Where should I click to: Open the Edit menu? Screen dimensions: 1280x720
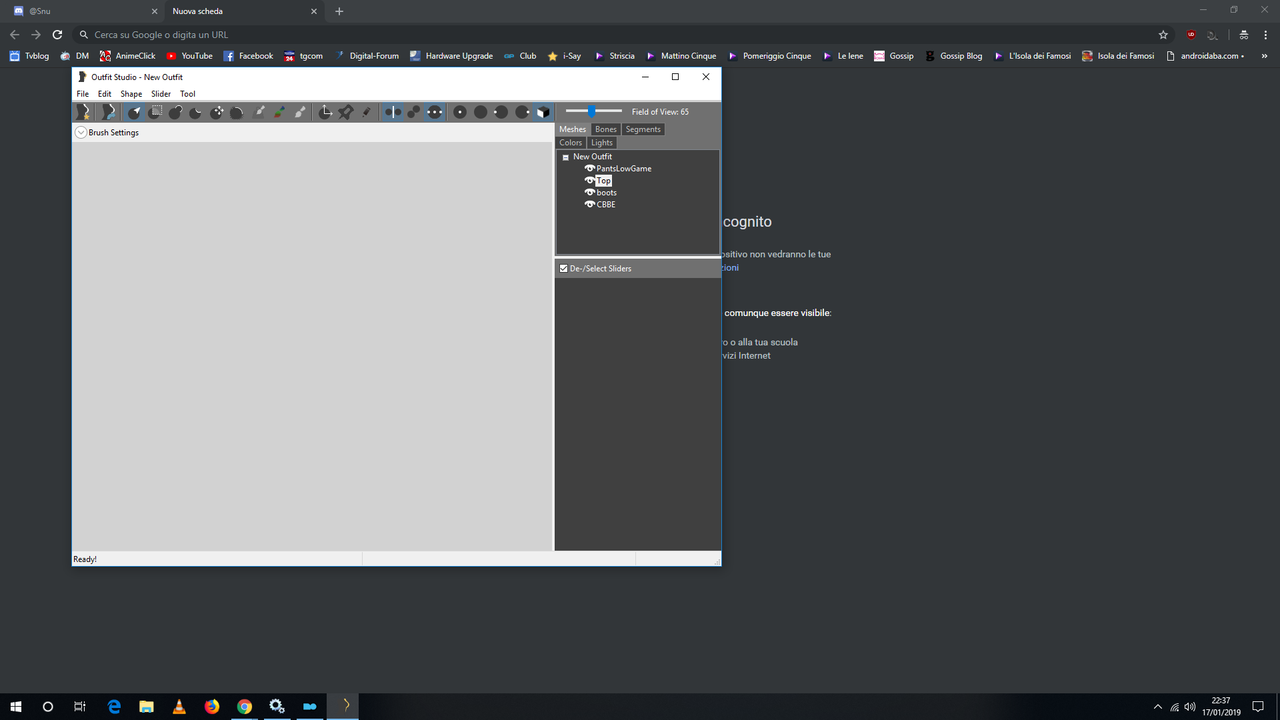(104, 94)
